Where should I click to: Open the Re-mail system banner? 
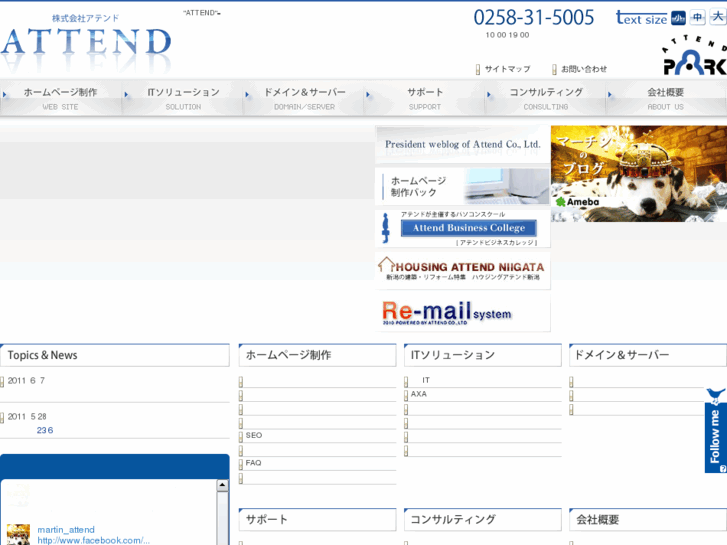point(463,312)
